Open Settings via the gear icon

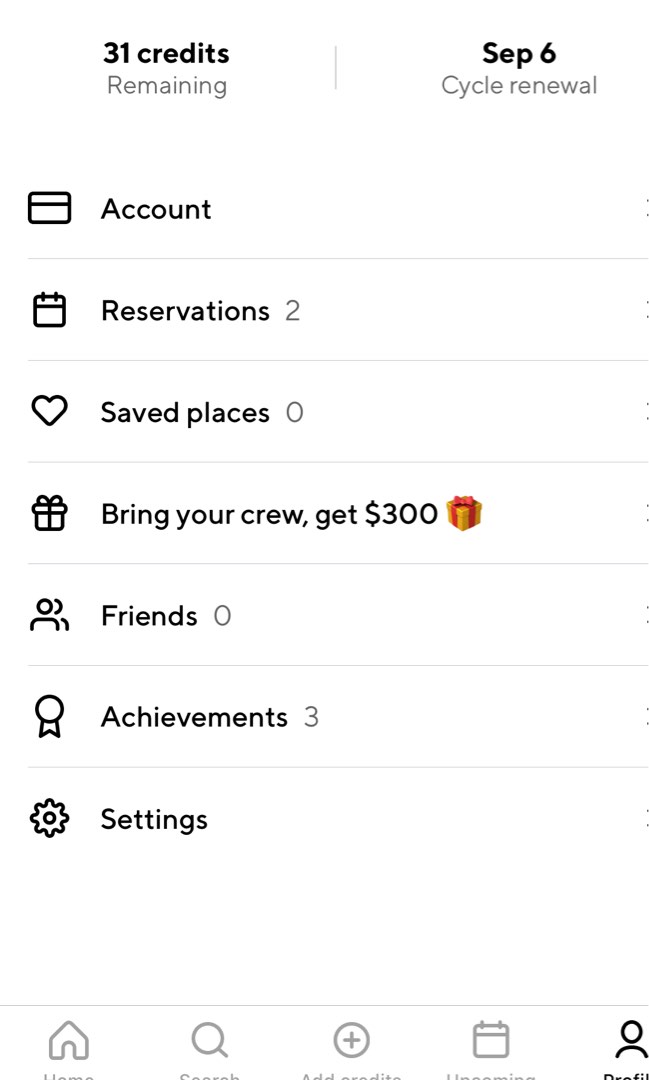[49, 818]
